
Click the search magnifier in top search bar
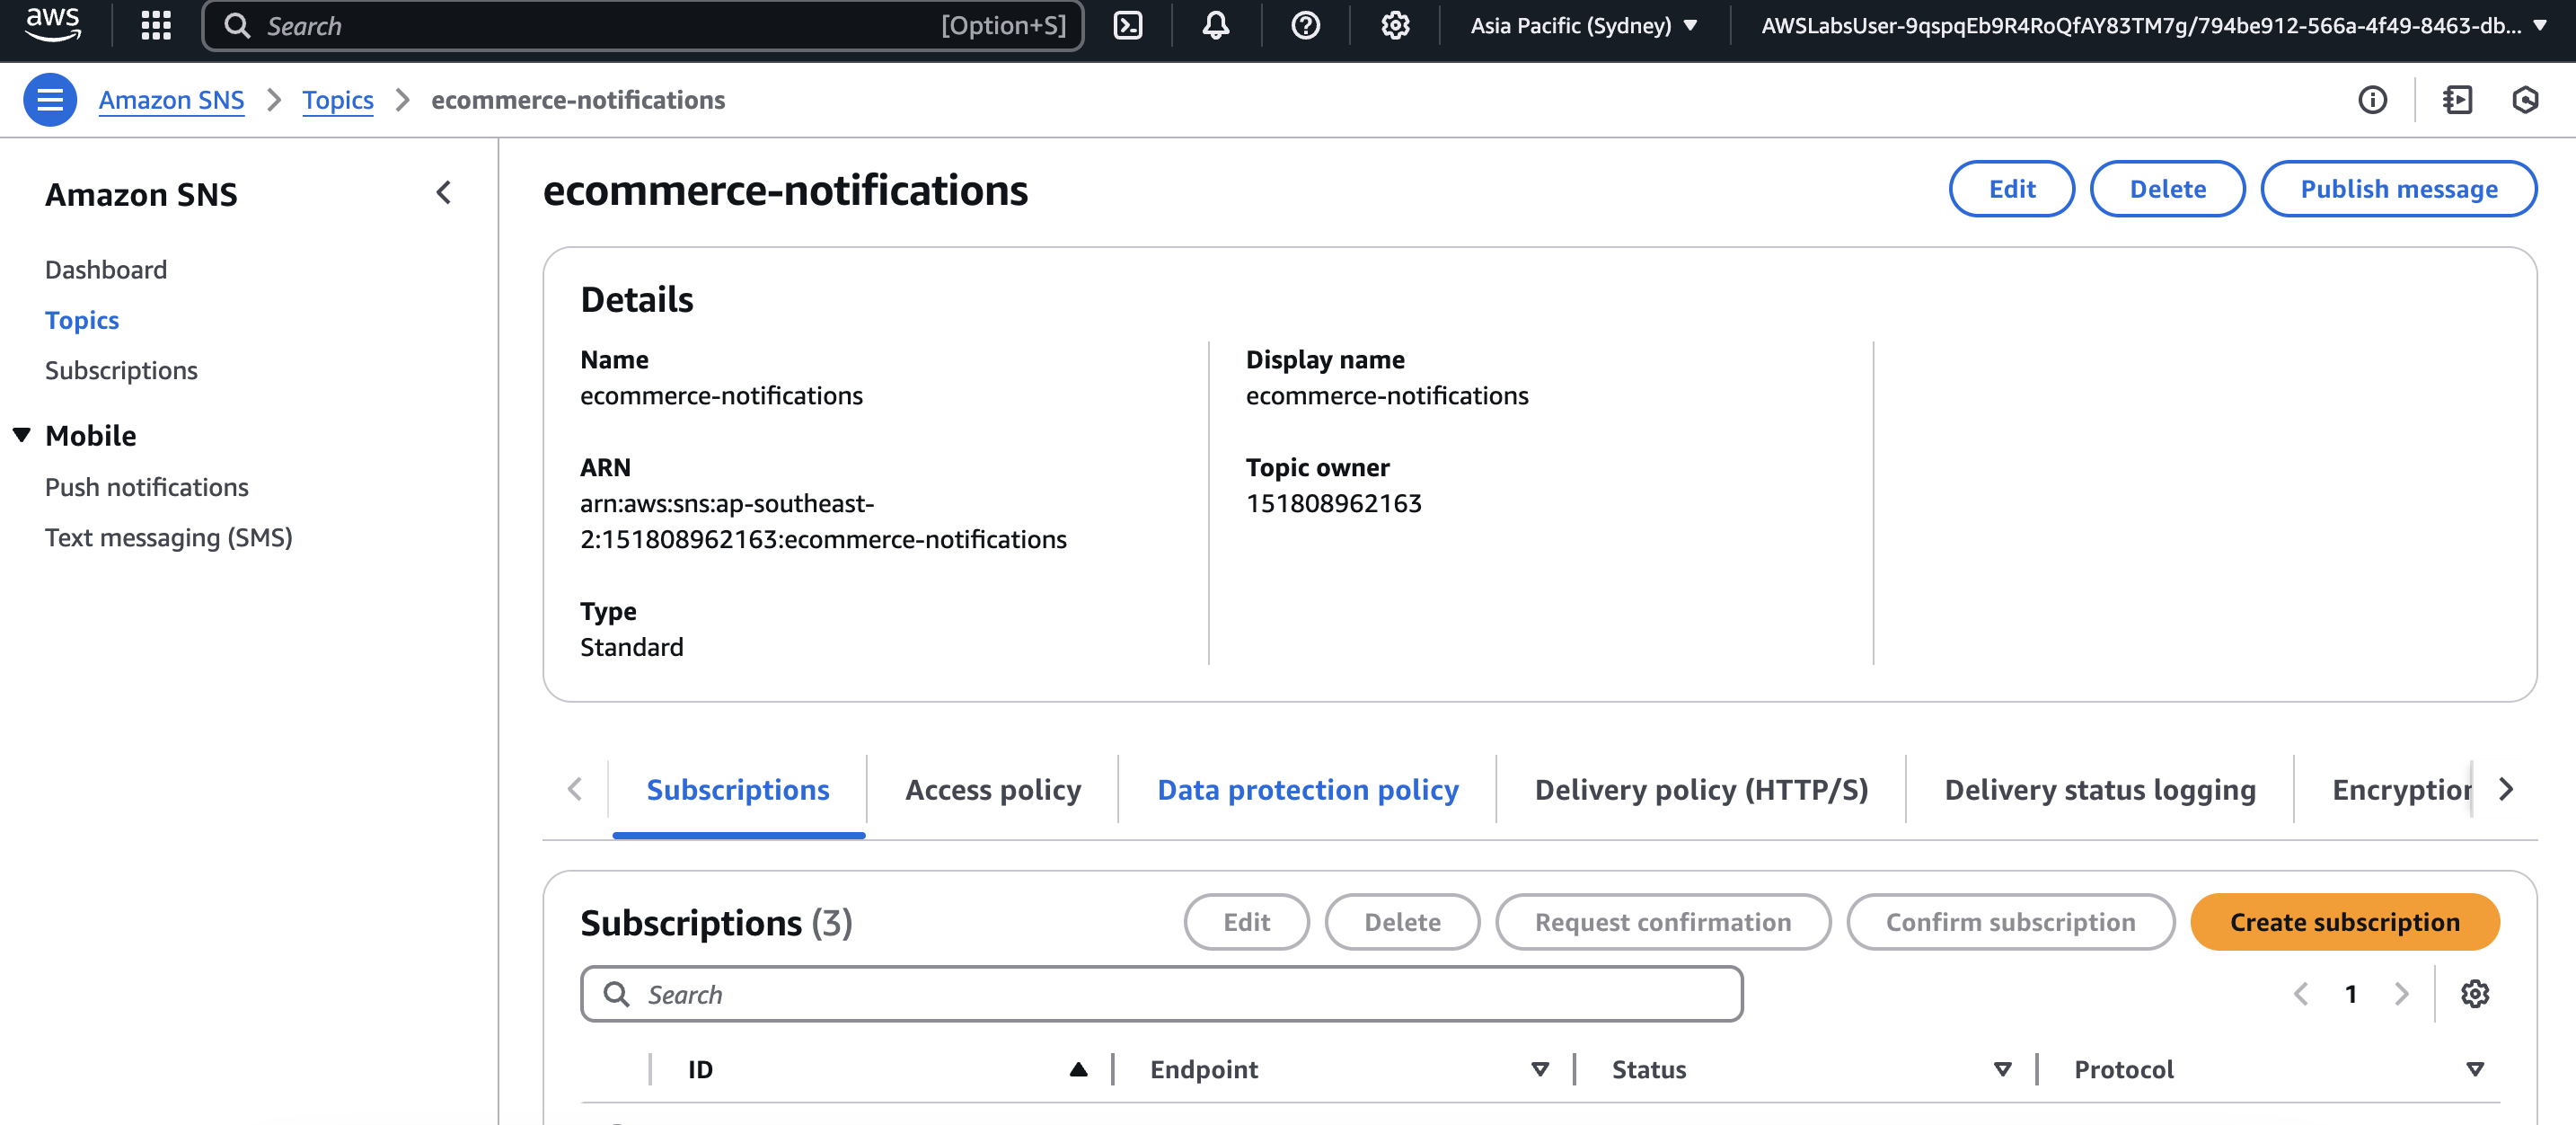tap(237, 25)
